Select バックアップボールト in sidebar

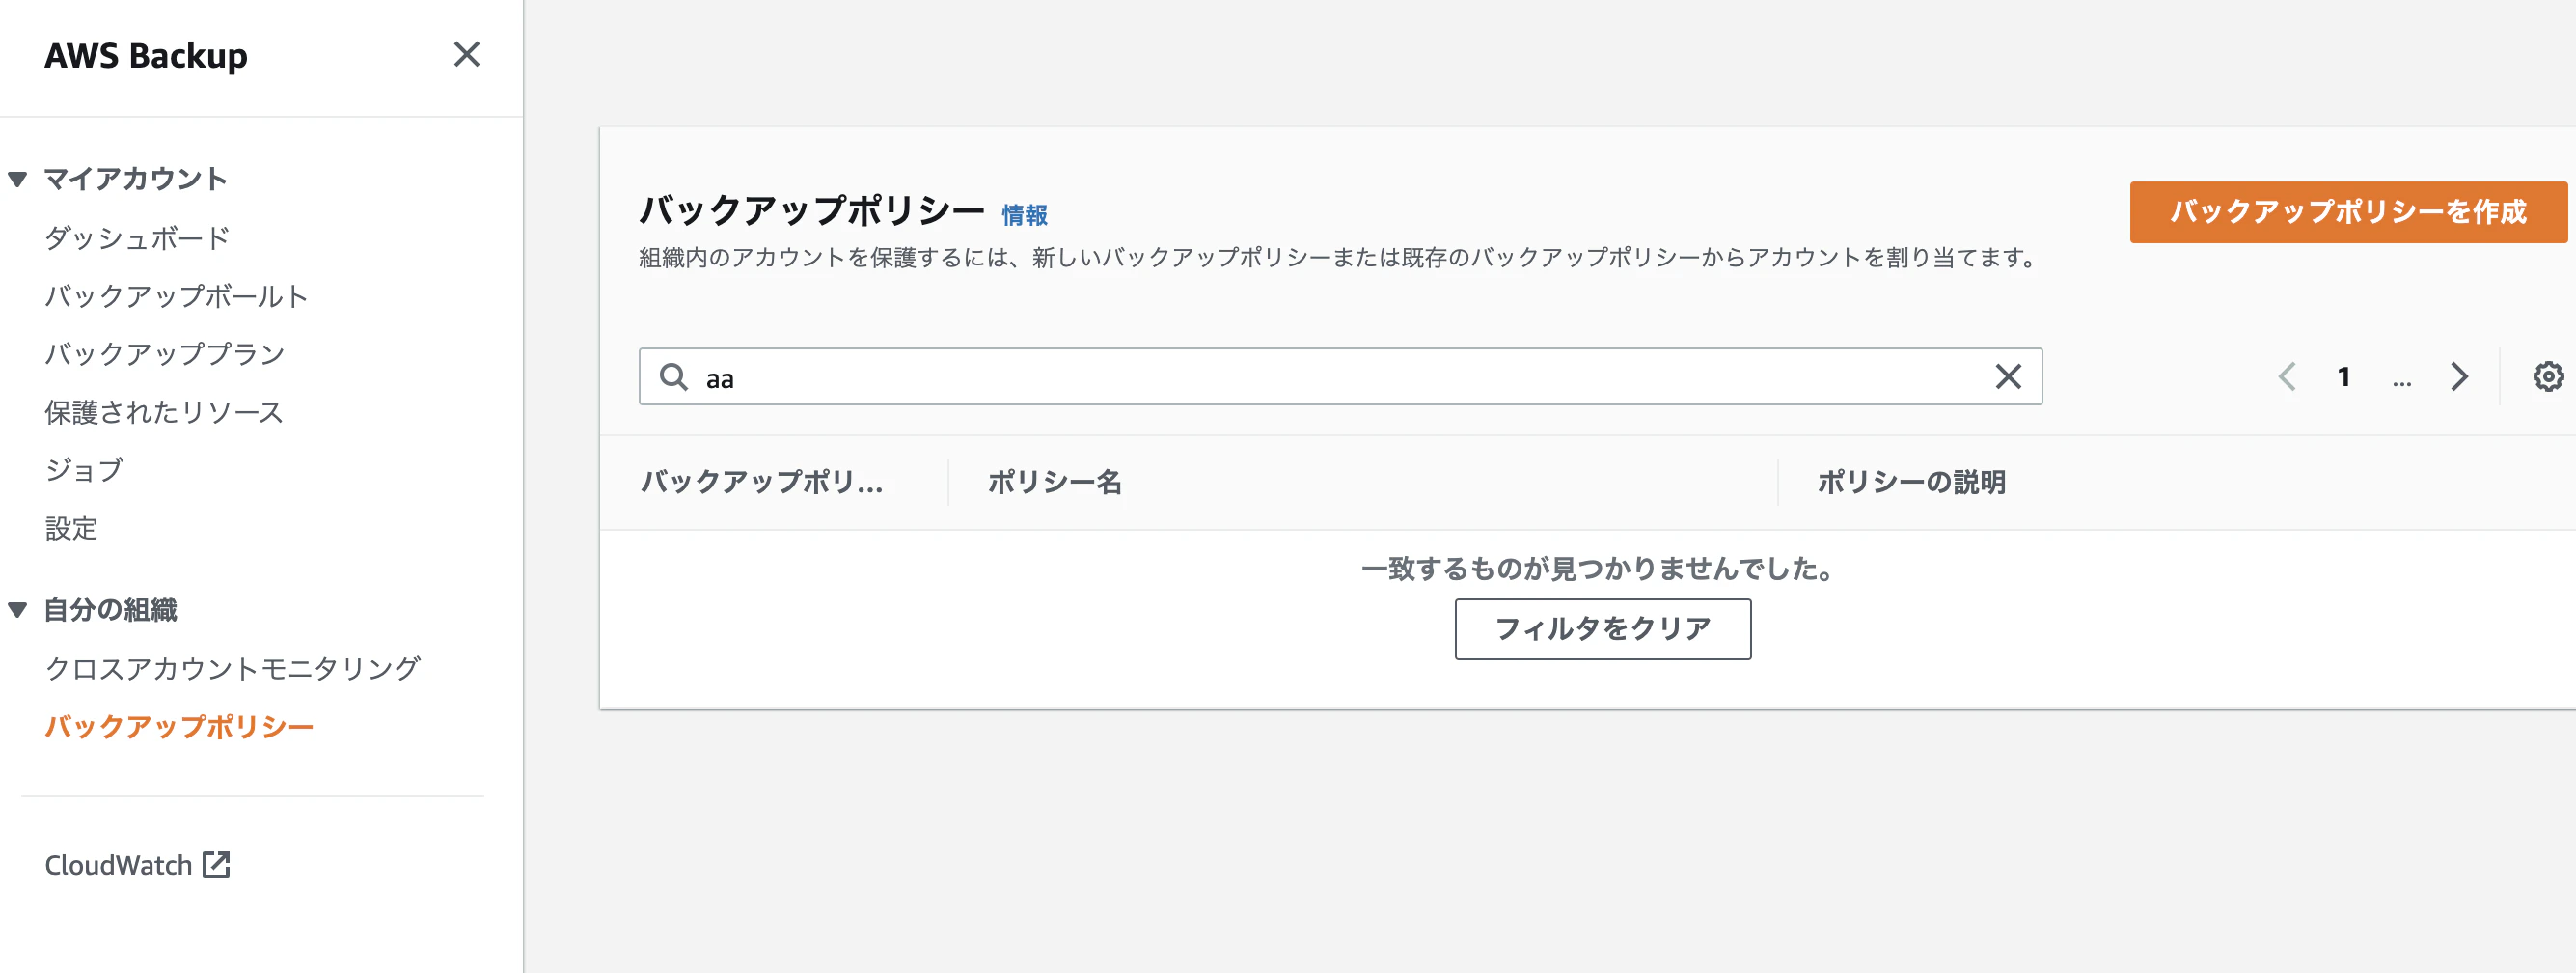pos(176,295)
